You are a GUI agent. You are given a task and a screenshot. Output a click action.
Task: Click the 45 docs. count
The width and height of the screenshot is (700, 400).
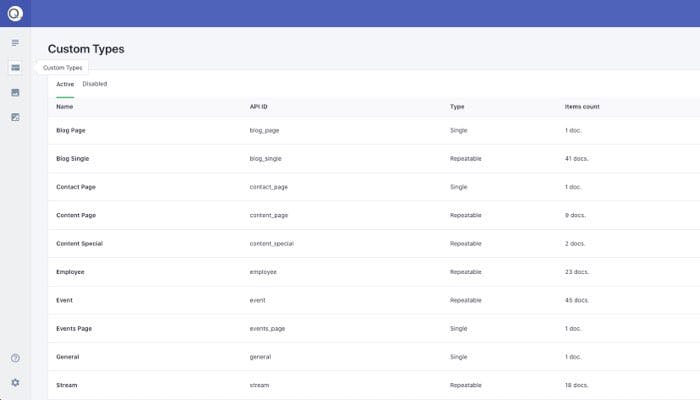click(x=577, y=300)
